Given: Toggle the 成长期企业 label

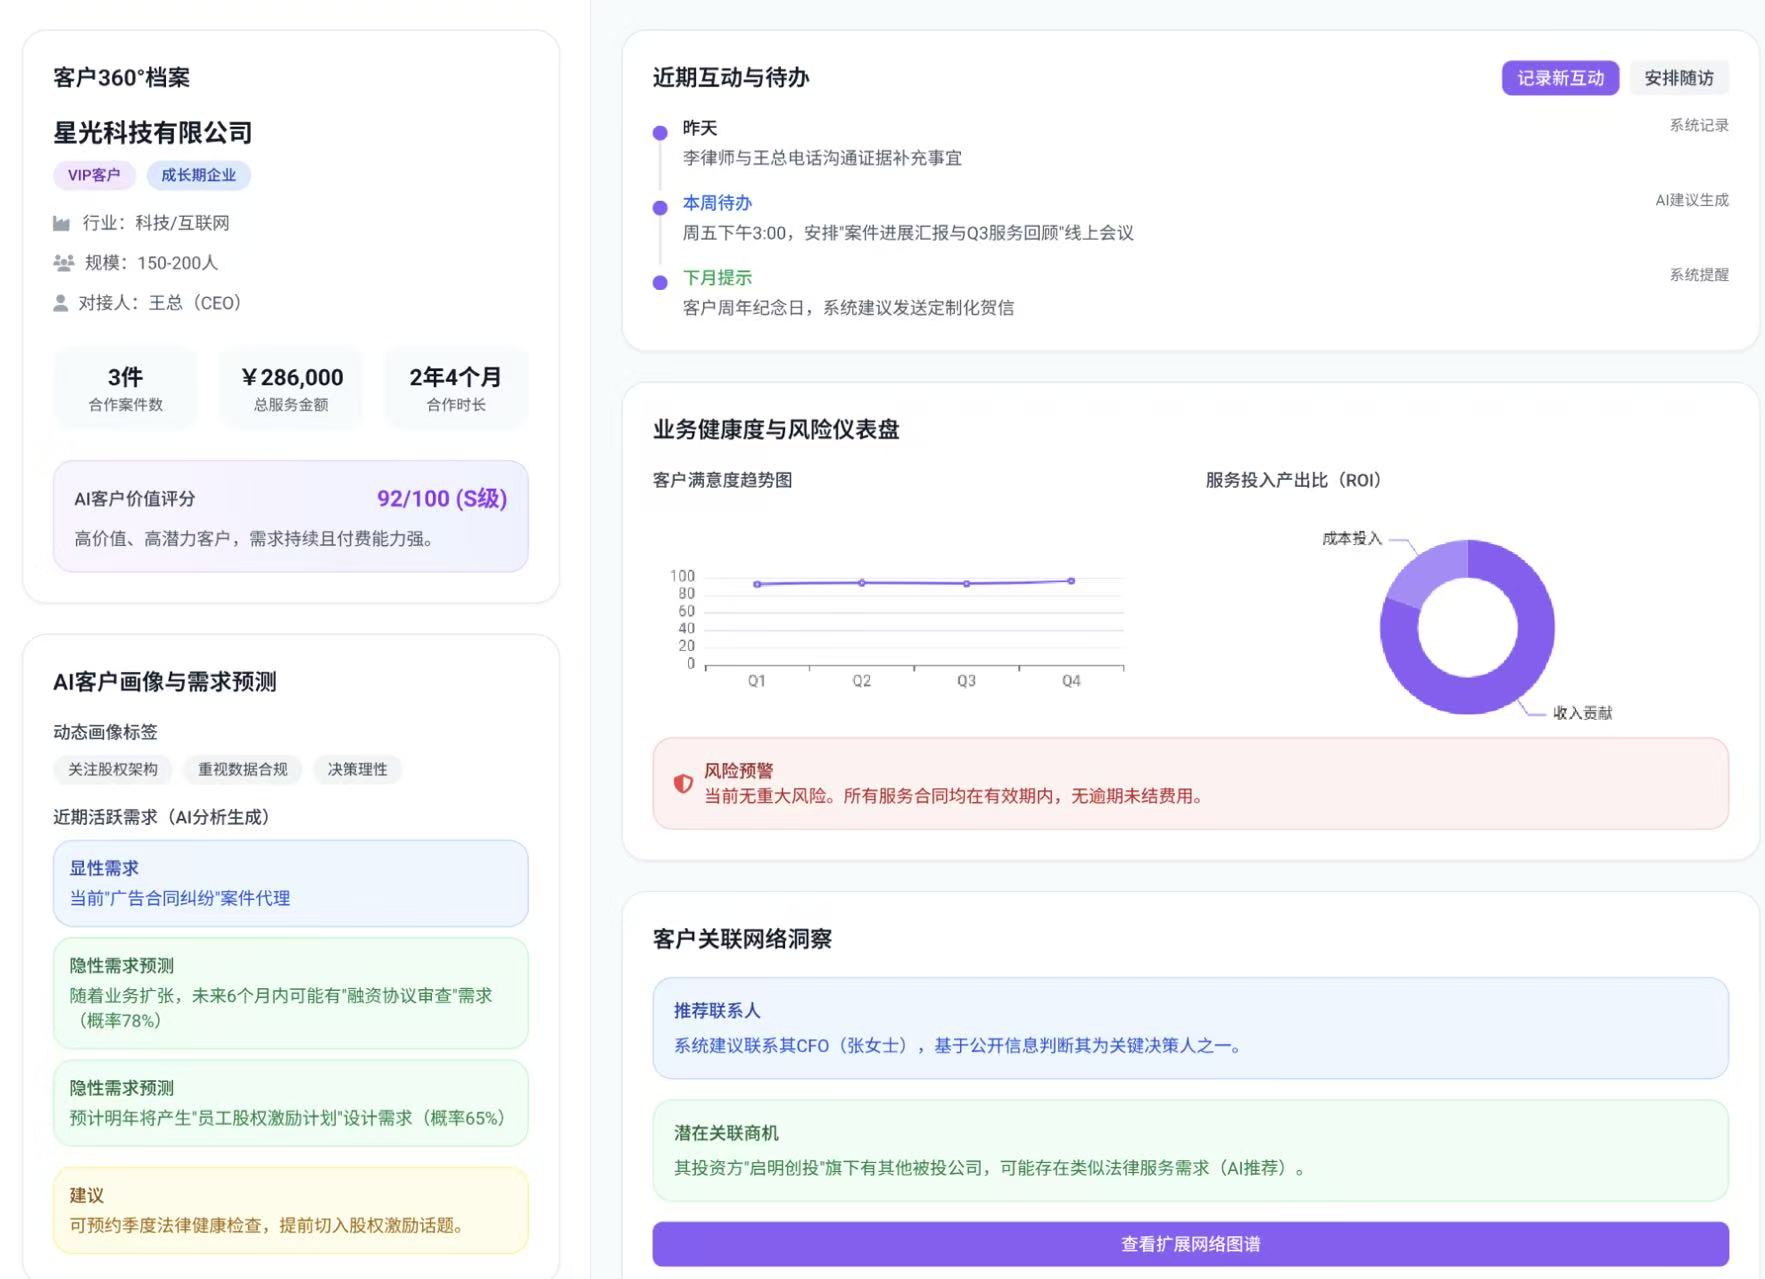Looking at the screenshot, I should (199, 175).
